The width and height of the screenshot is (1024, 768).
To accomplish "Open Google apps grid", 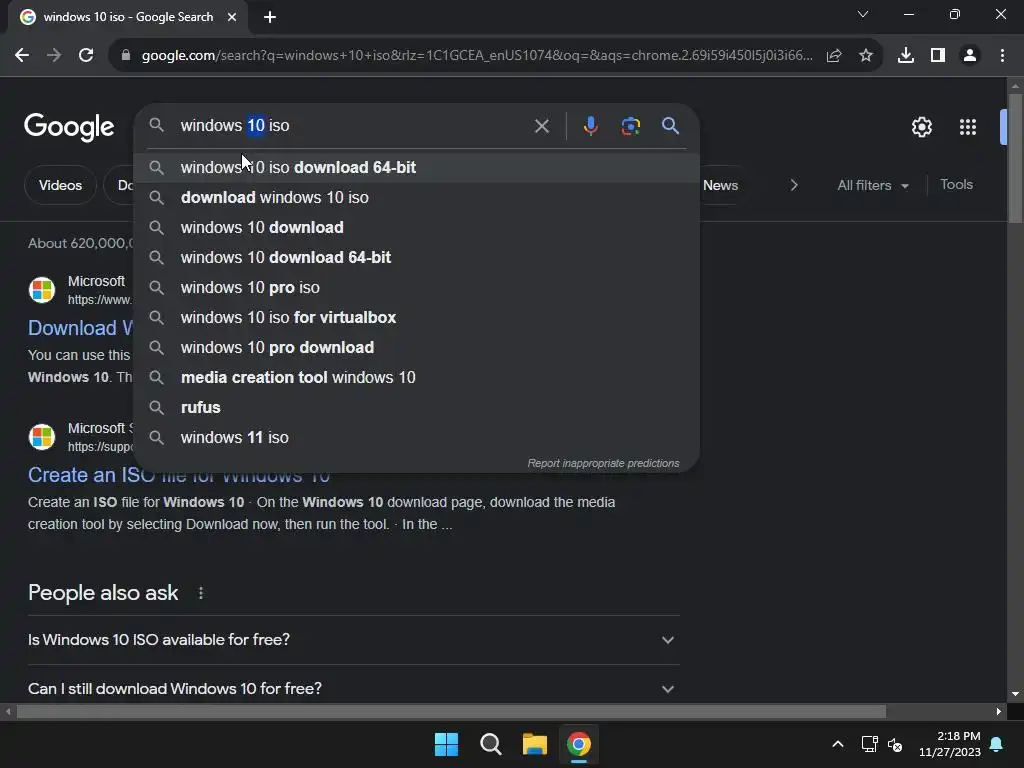I will 968,127.
